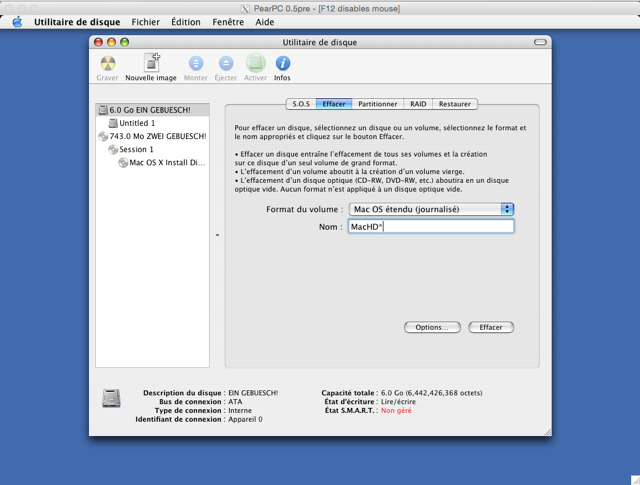Click the red Non géré S.M.A.R.T. status

[x=396, y=411]
